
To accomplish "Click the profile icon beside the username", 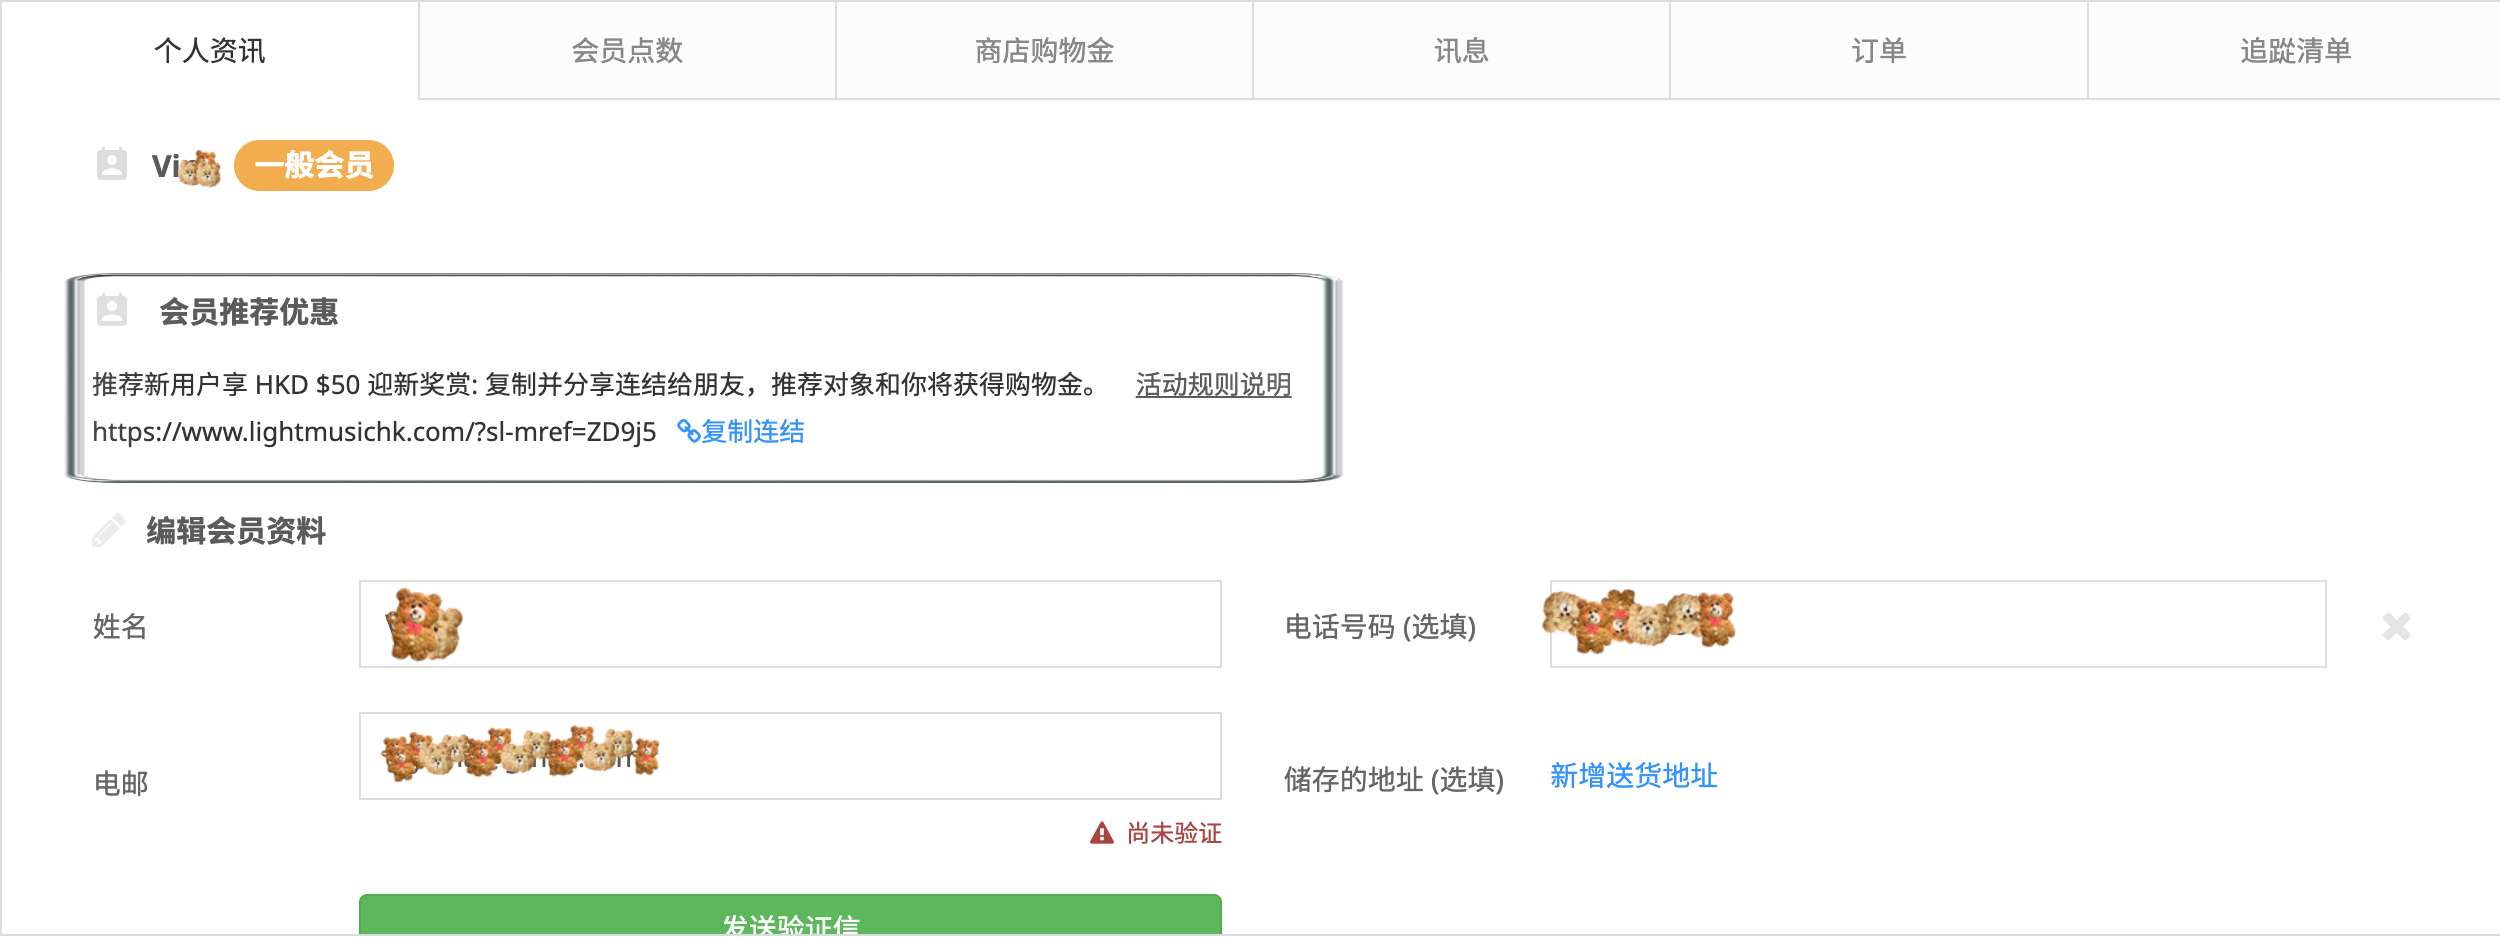I will [x=112, y=164].
